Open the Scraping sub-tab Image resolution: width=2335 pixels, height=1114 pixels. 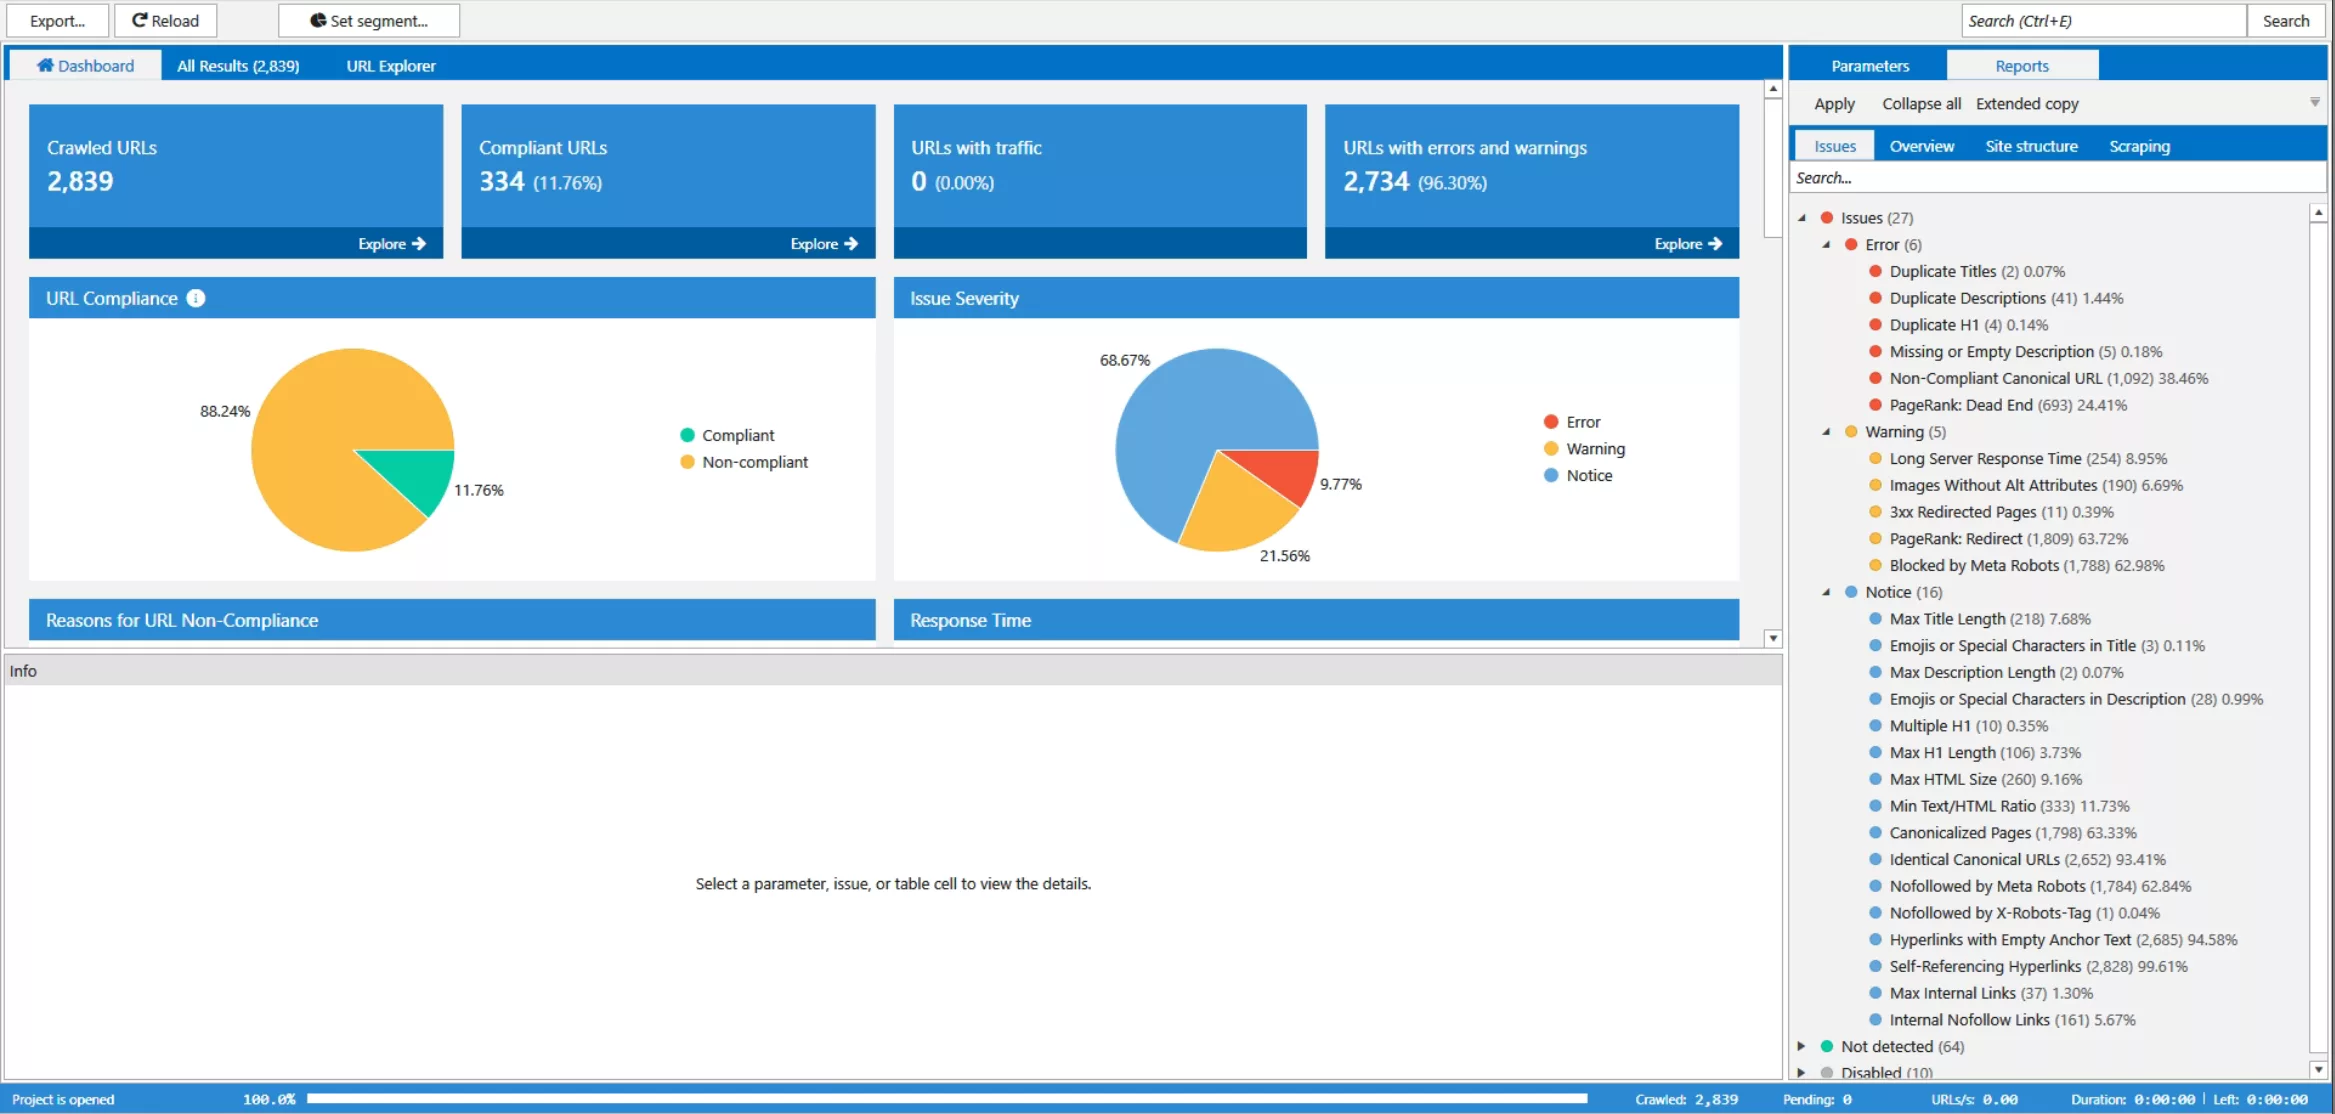coord(2139,146)
